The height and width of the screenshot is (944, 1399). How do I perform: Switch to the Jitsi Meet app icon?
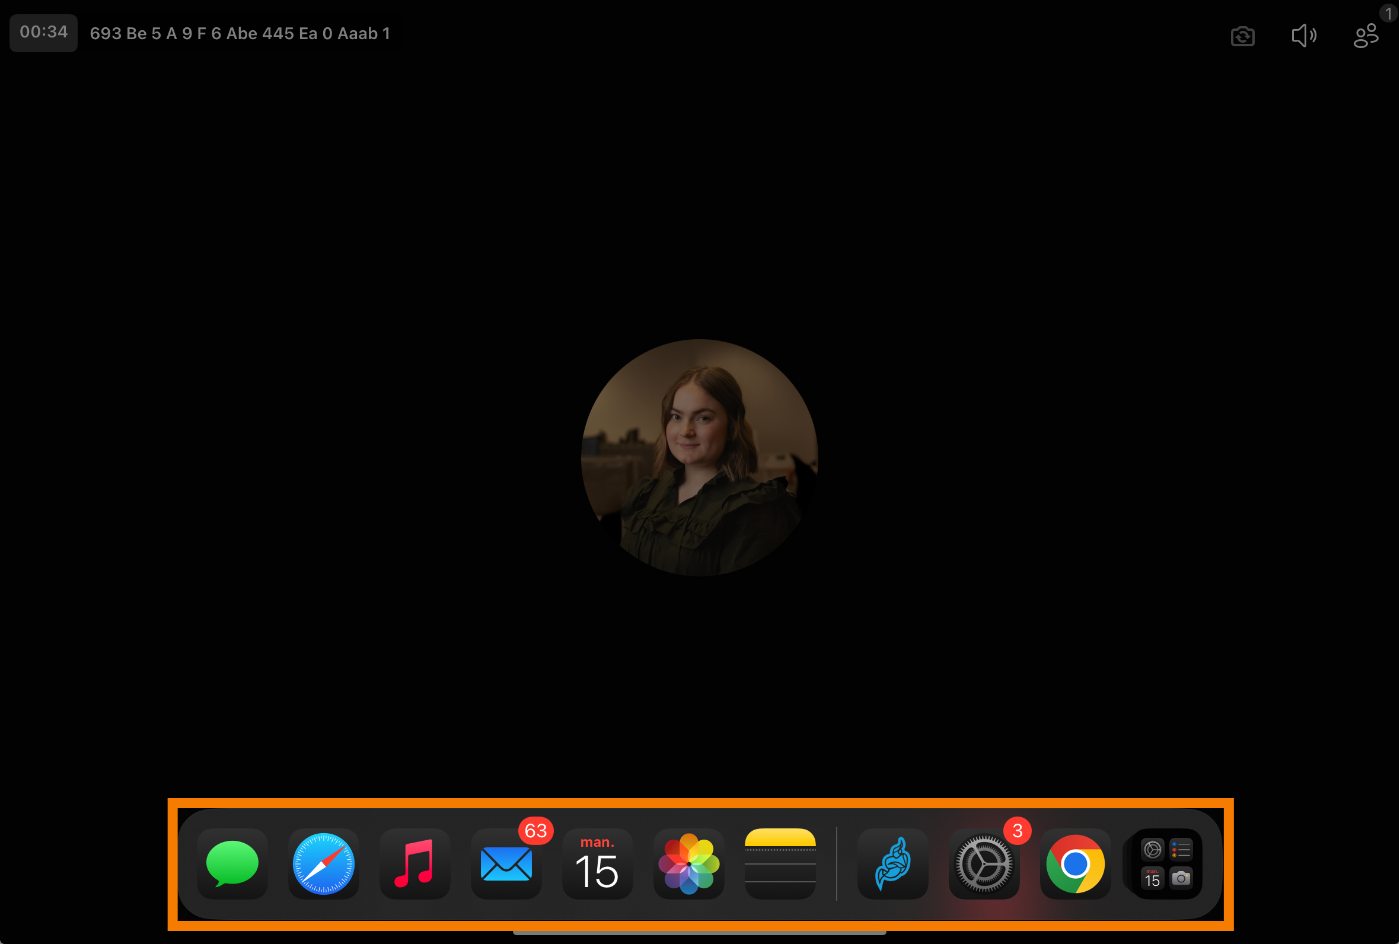(893, 864)
